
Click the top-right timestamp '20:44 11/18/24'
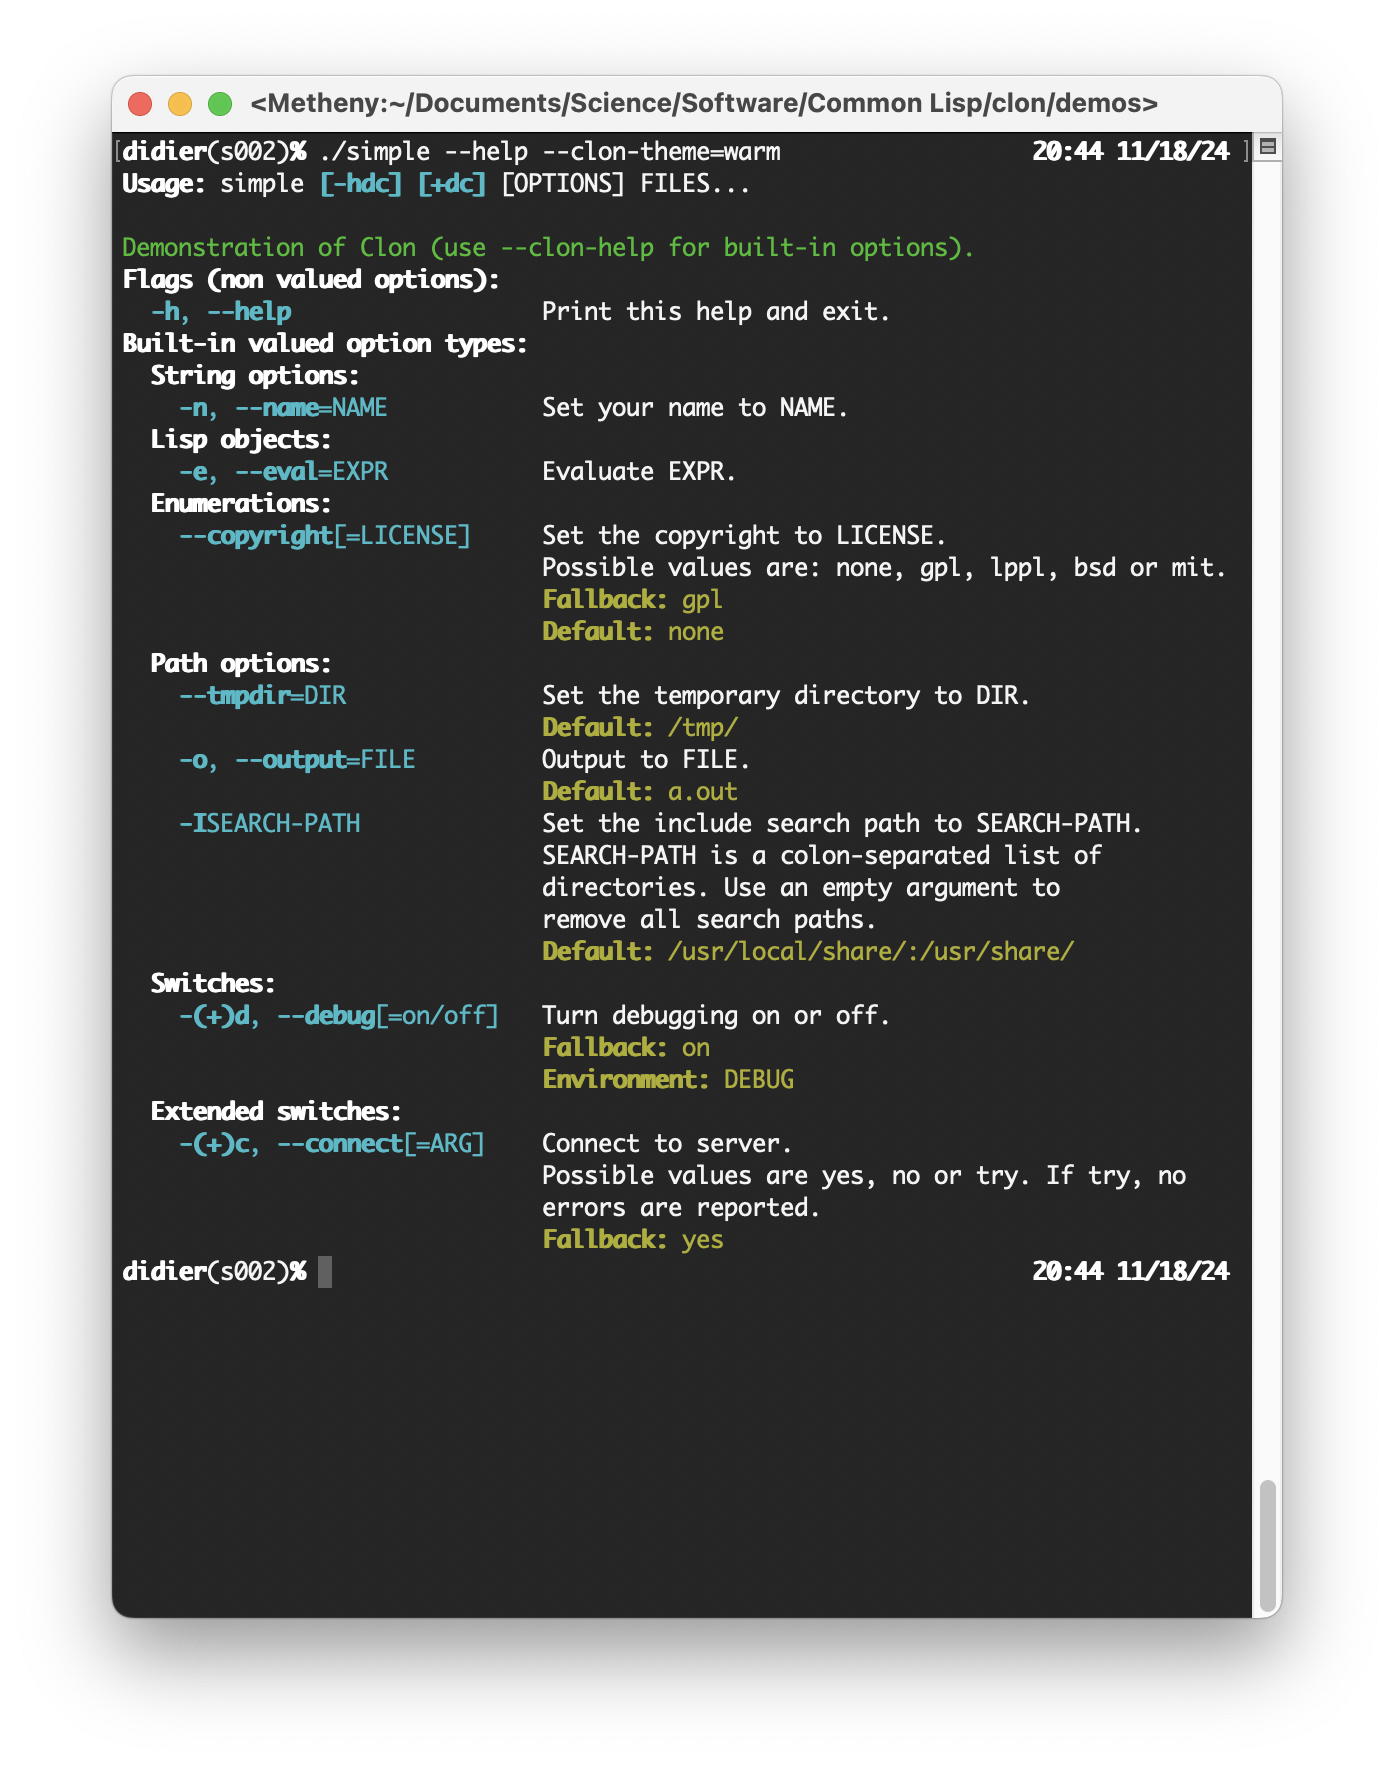pyautogui.click(x=1131, y=152)
